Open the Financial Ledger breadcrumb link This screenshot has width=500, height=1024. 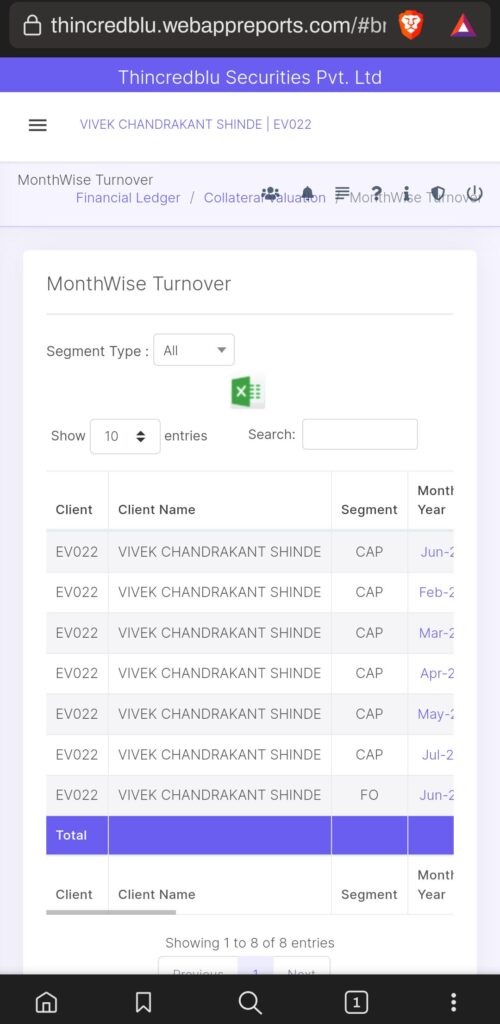[128, 198]
